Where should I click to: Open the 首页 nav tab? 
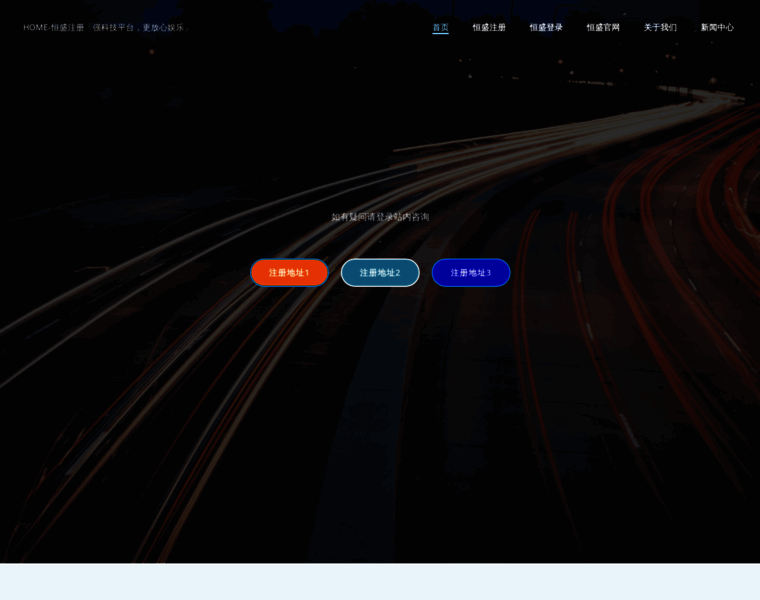click(x=440, y=28)
